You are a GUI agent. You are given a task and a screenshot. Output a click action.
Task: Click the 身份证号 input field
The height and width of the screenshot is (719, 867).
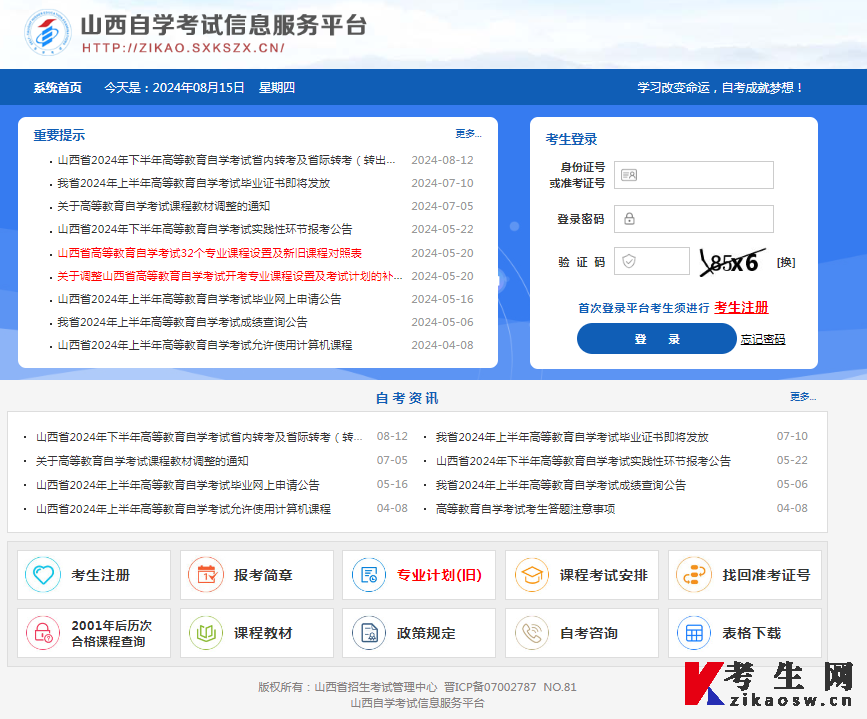pos(694,175)
